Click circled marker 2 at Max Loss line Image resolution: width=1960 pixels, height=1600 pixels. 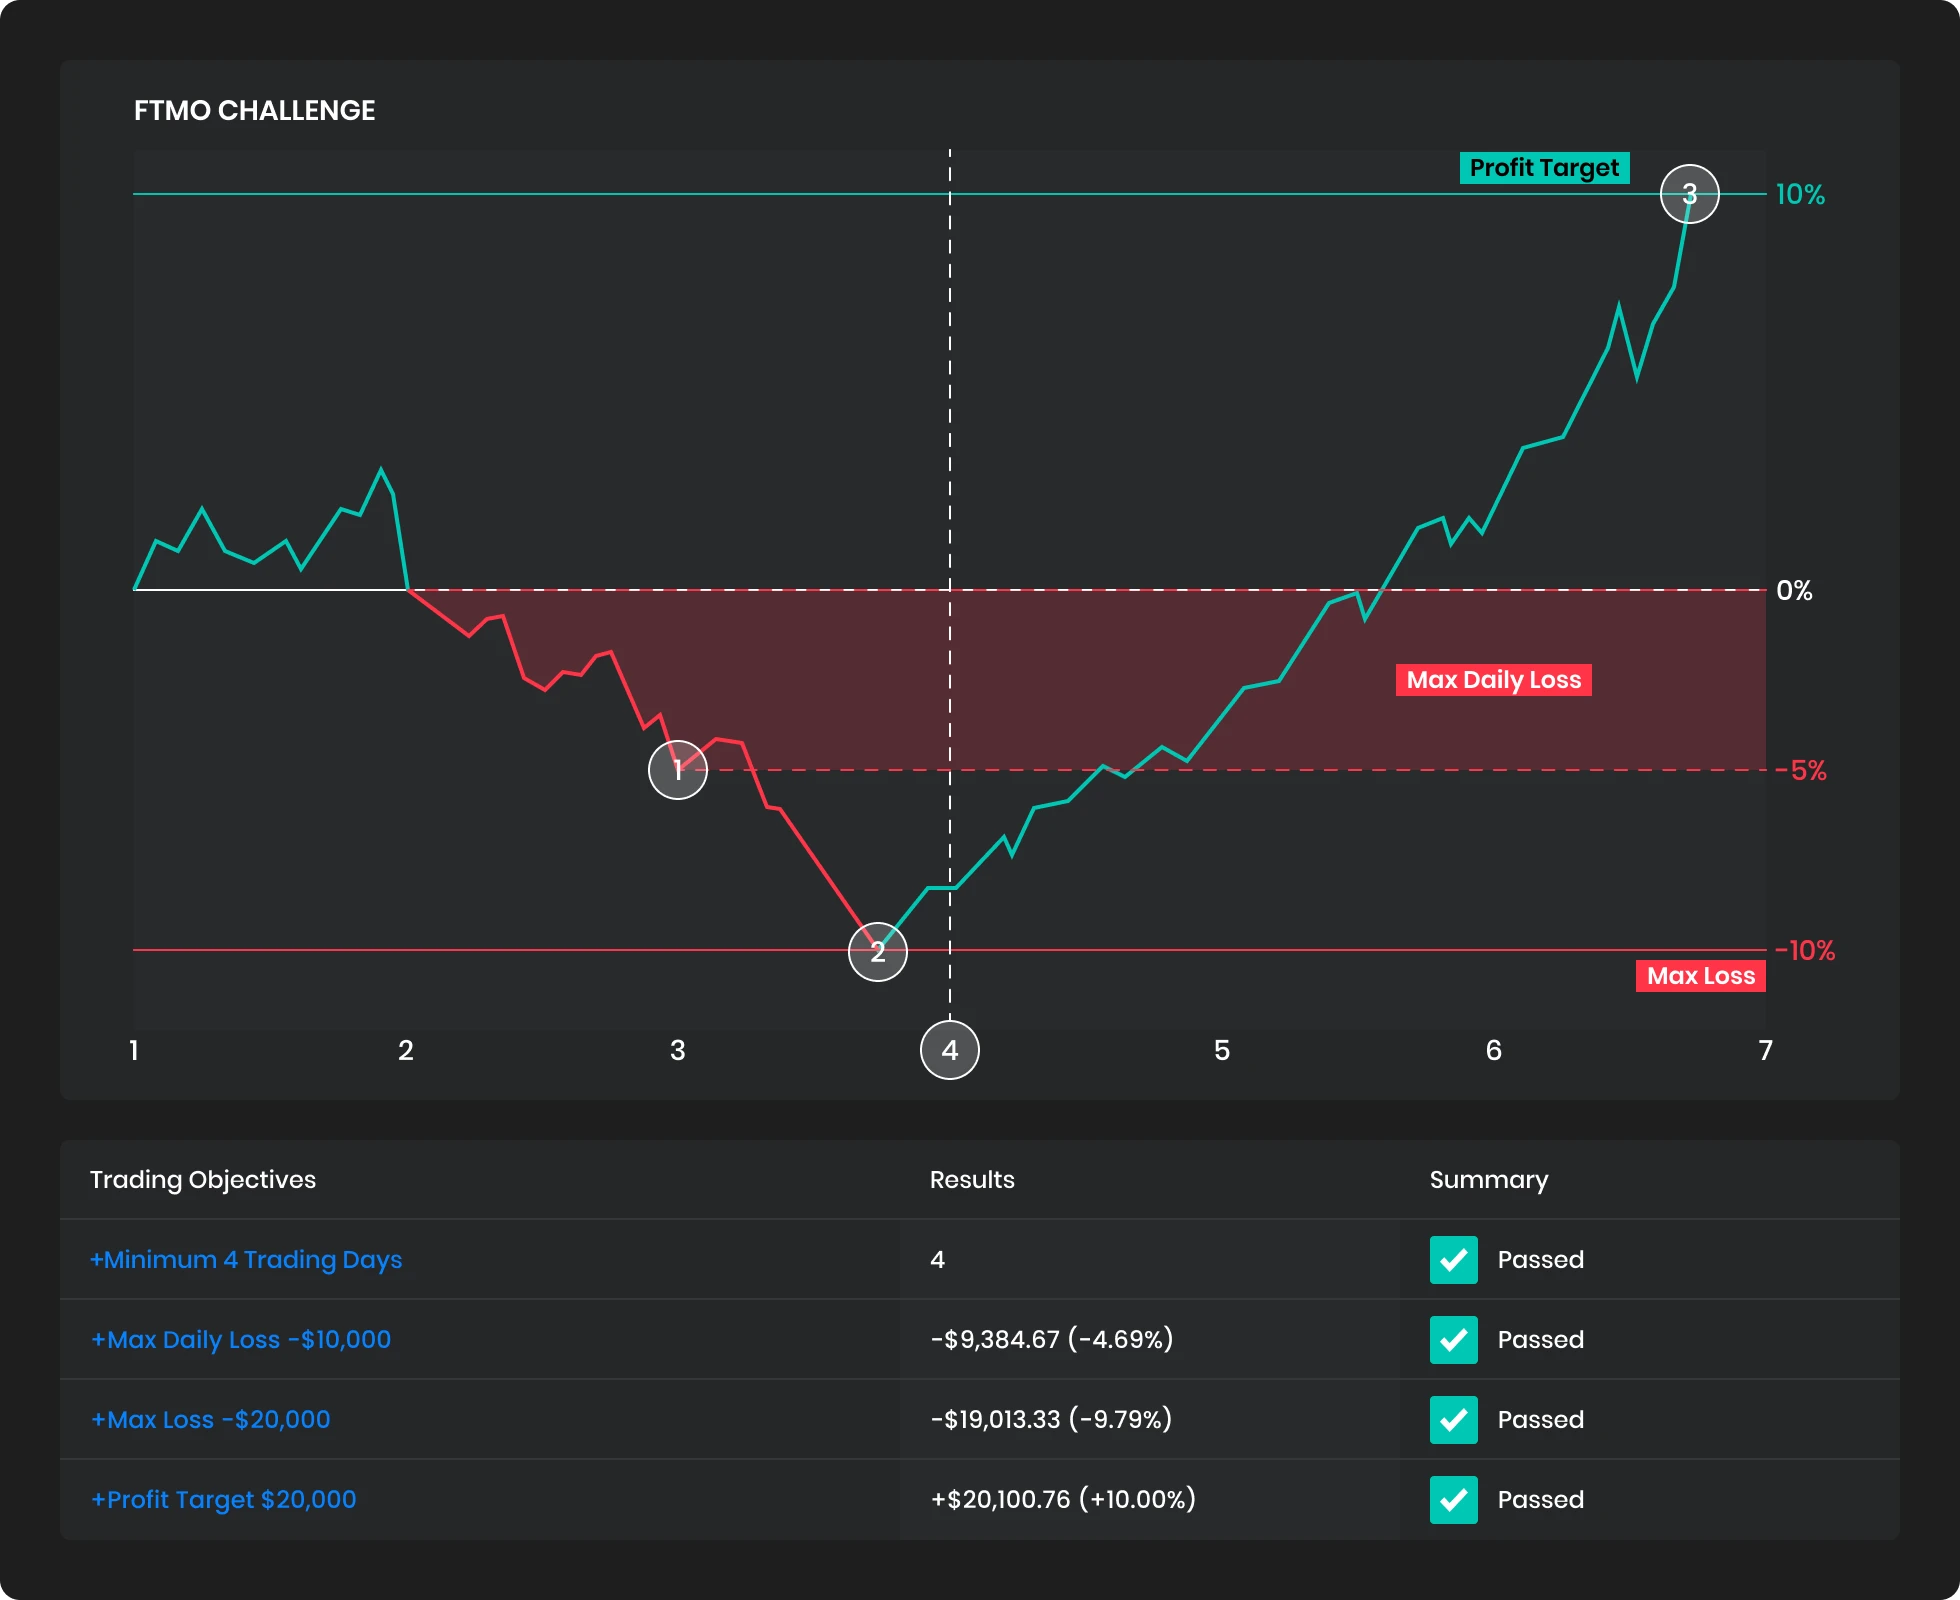click(x=878, y=952)
